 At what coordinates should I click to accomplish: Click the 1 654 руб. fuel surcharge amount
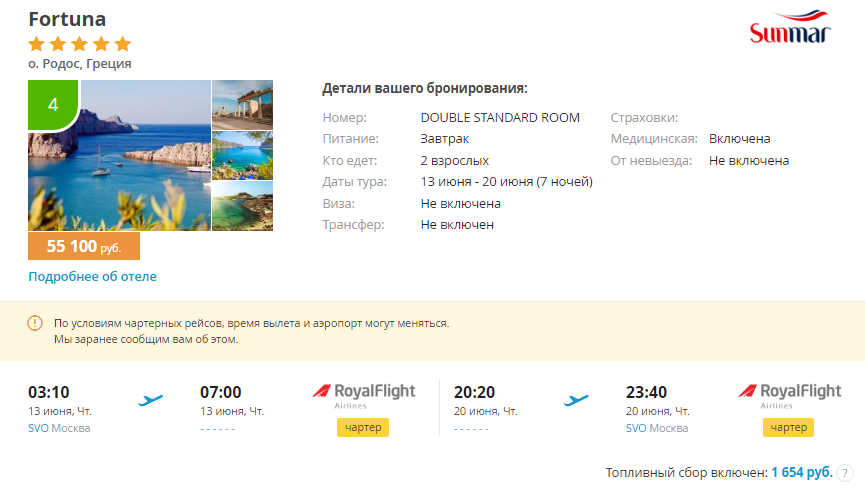(x=802, y=472)
